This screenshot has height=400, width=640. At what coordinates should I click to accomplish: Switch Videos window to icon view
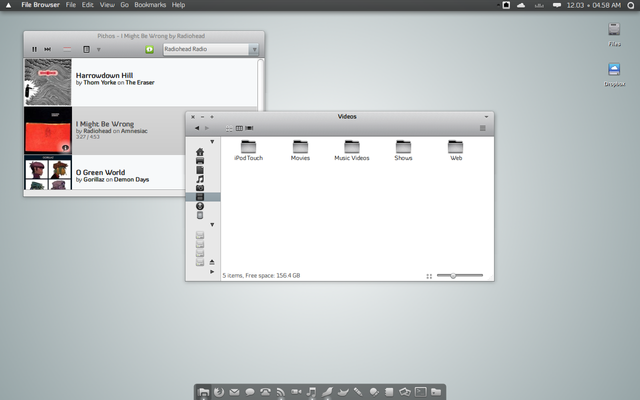pos(229,128)
